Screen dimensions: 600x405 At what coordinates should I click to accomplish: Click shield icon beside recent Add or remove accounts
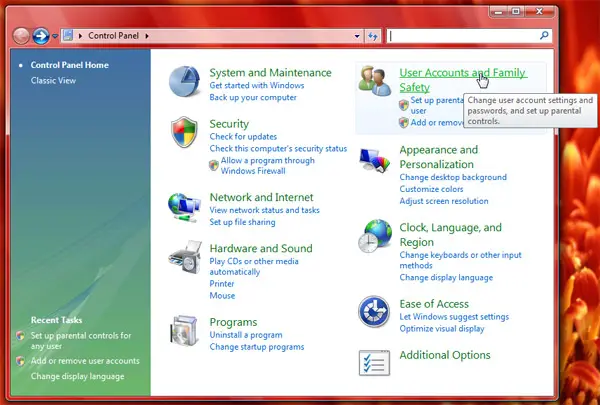click(20, 361)
